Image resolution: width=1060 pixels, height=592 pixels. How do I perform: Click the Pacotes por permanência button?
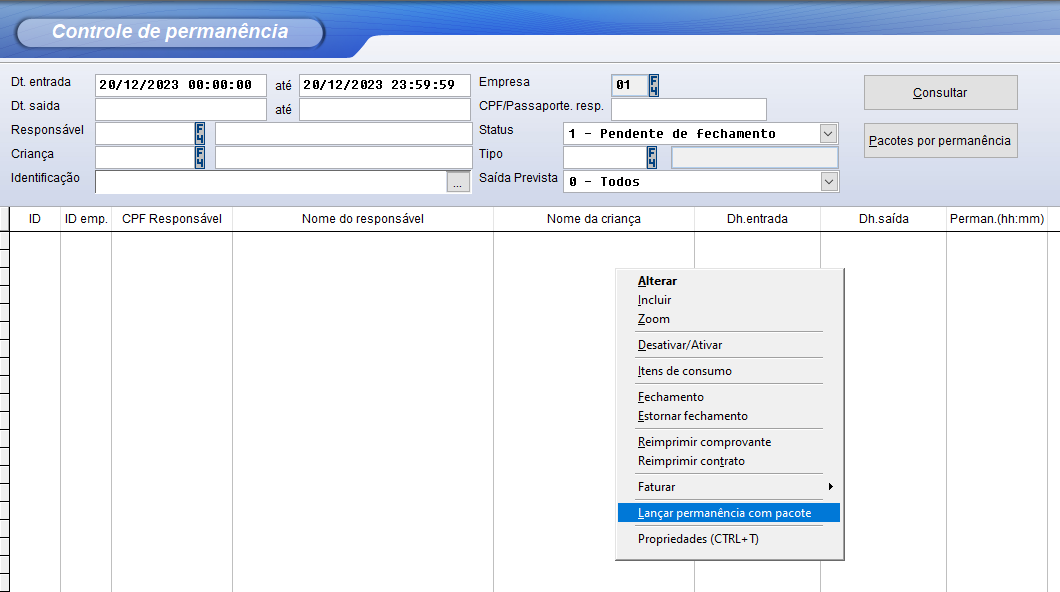tap(940, 141)
